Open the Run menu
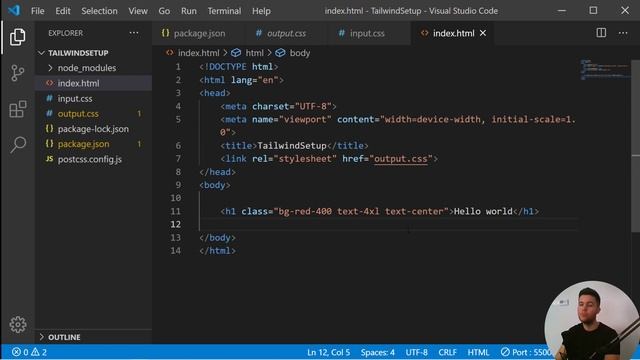 tap(189, 11)
